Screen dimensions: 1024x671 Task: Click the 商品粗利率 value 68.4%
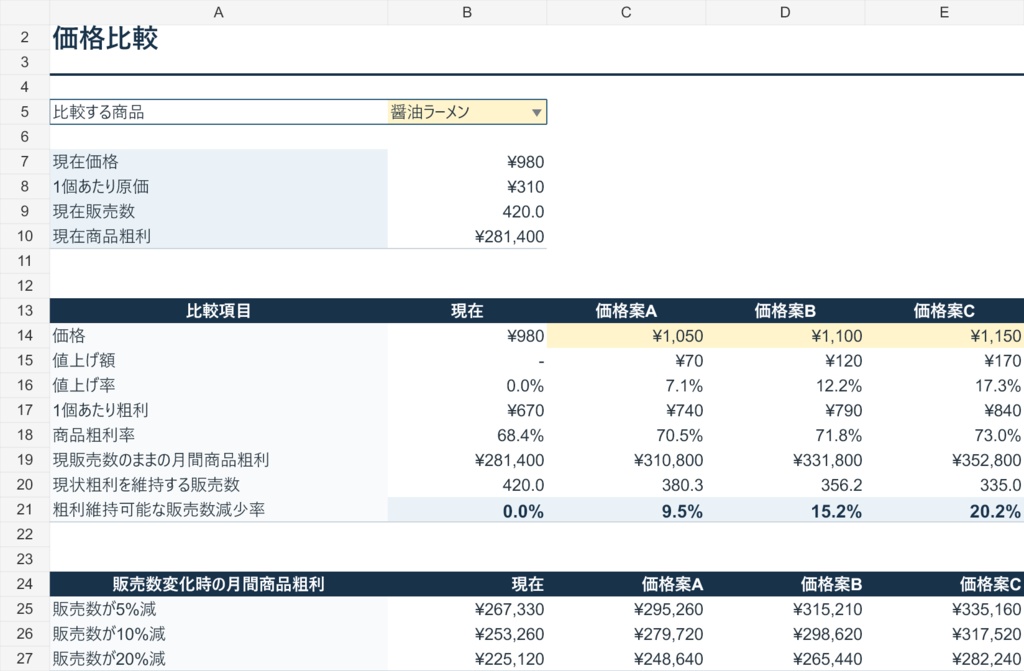coord(467,434)
